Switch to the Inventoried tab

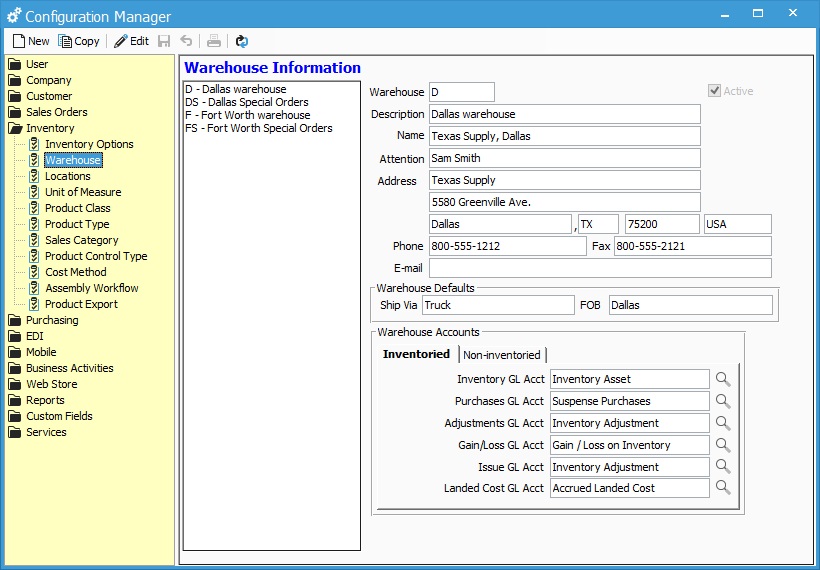416,354
